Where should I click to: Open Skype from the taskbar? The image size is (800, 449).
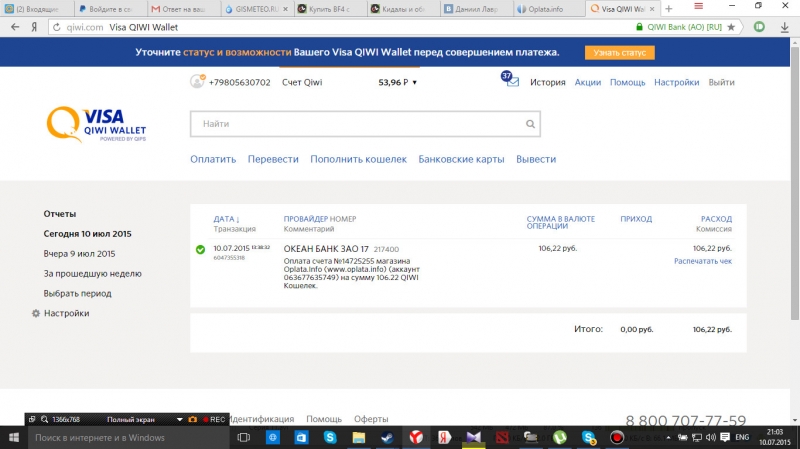(x=330, y=437)
